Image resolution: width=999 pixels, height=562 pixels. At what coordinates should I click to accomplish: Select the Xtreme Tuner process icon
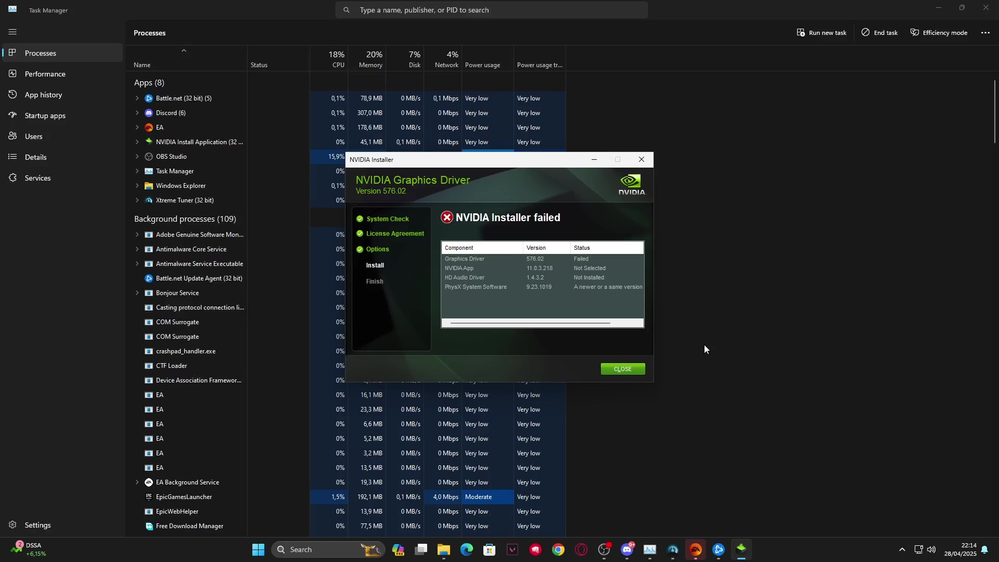point(148,200)
